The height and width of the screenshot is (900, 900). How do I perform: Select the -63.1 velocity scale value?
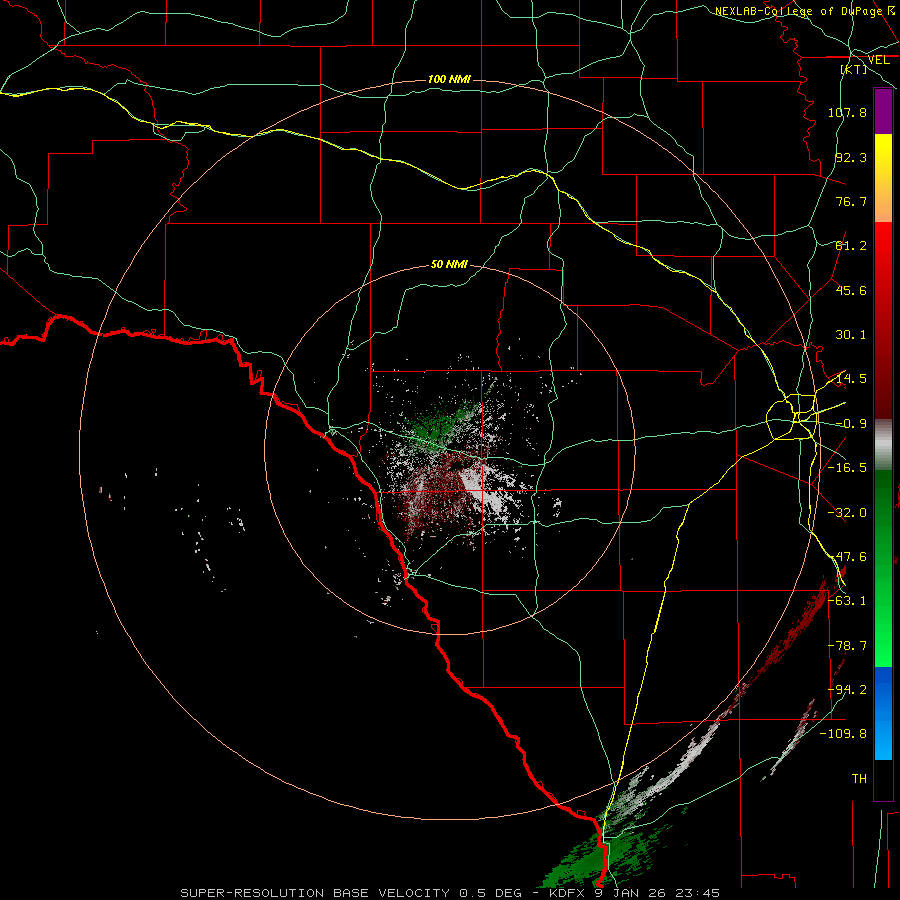847,601
